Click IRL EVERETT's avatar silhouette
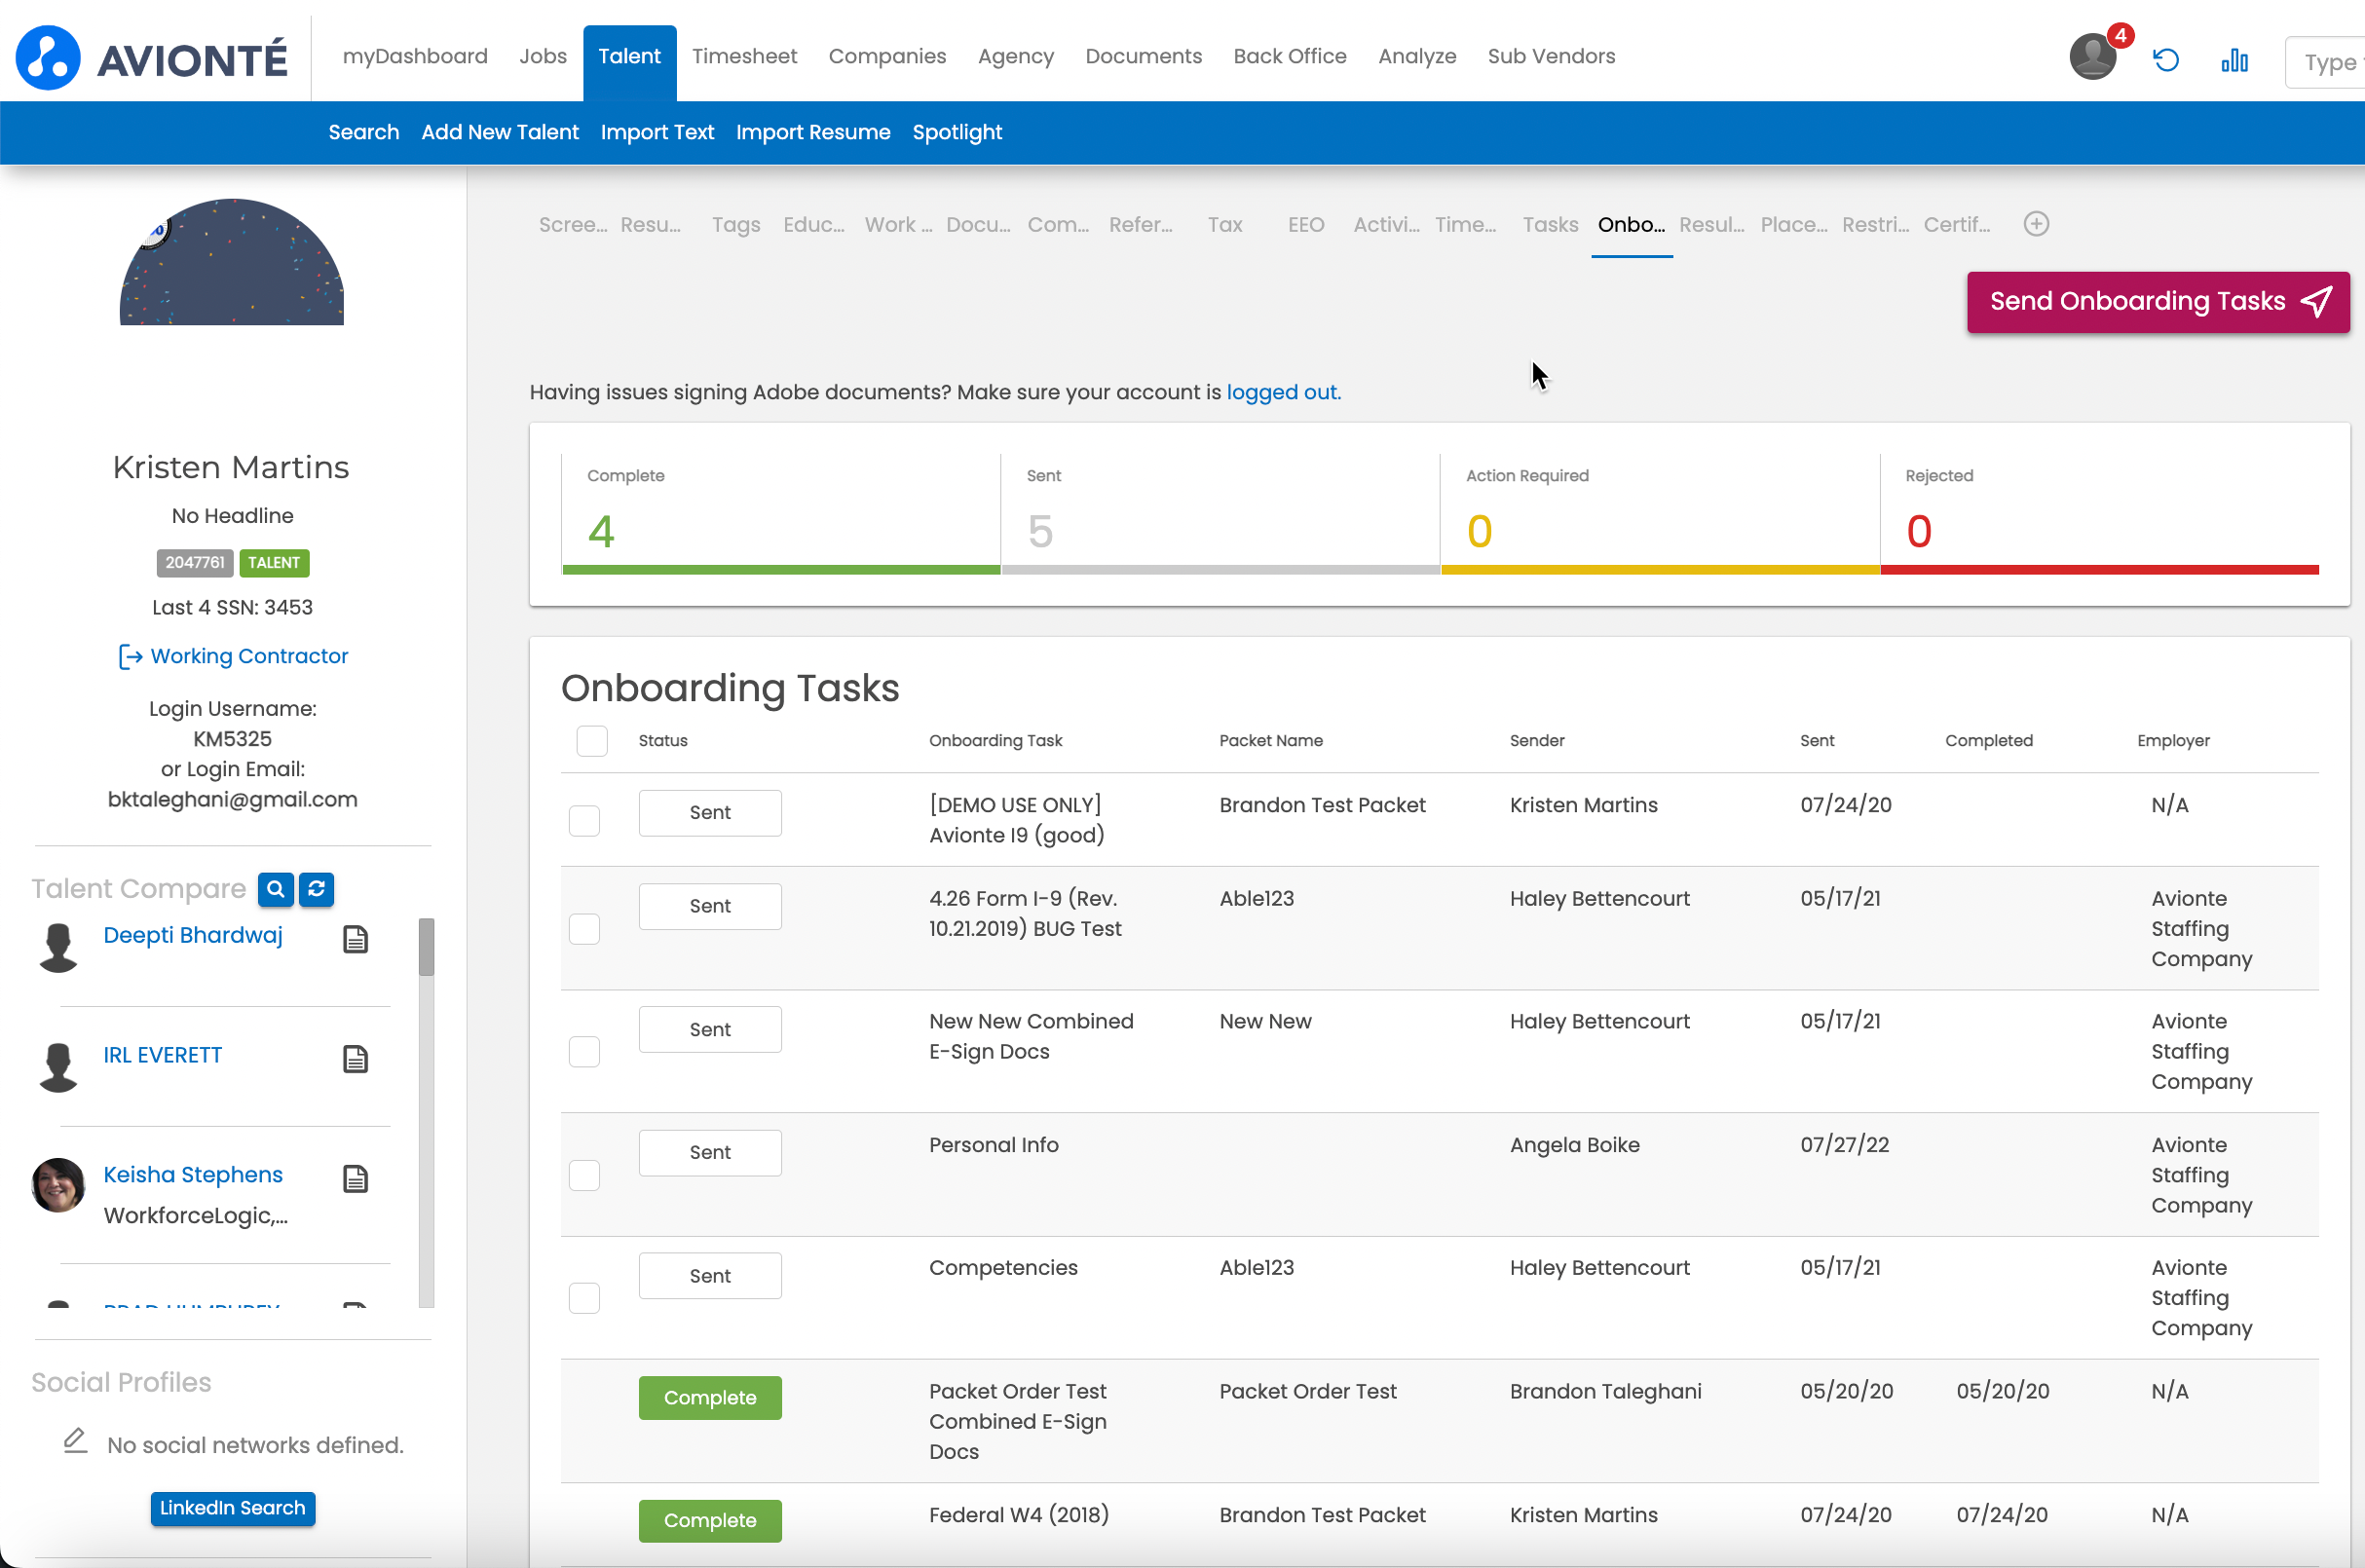Viewport: 2365px width, 1568px height. 58,1068
